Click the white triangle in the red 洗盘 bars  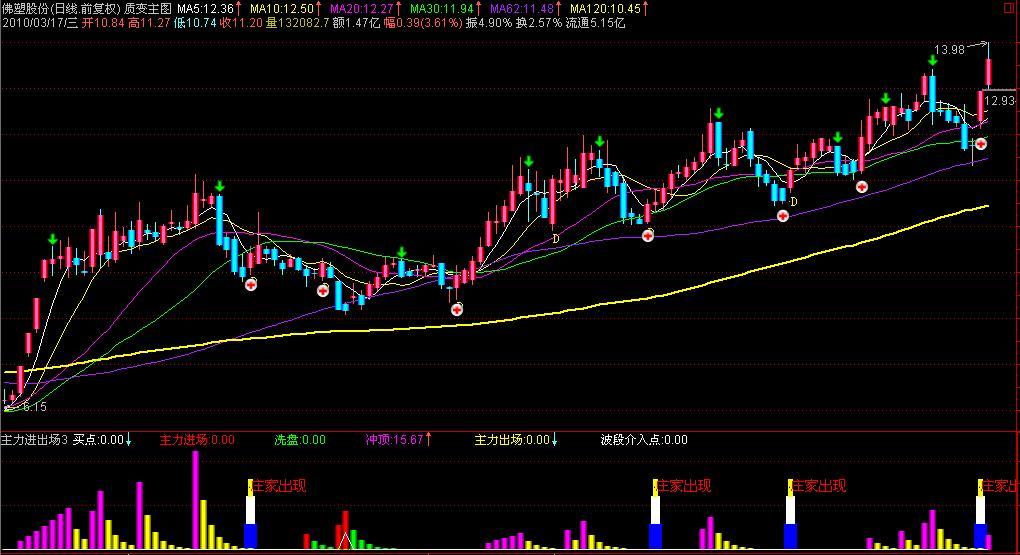point(345,540)
